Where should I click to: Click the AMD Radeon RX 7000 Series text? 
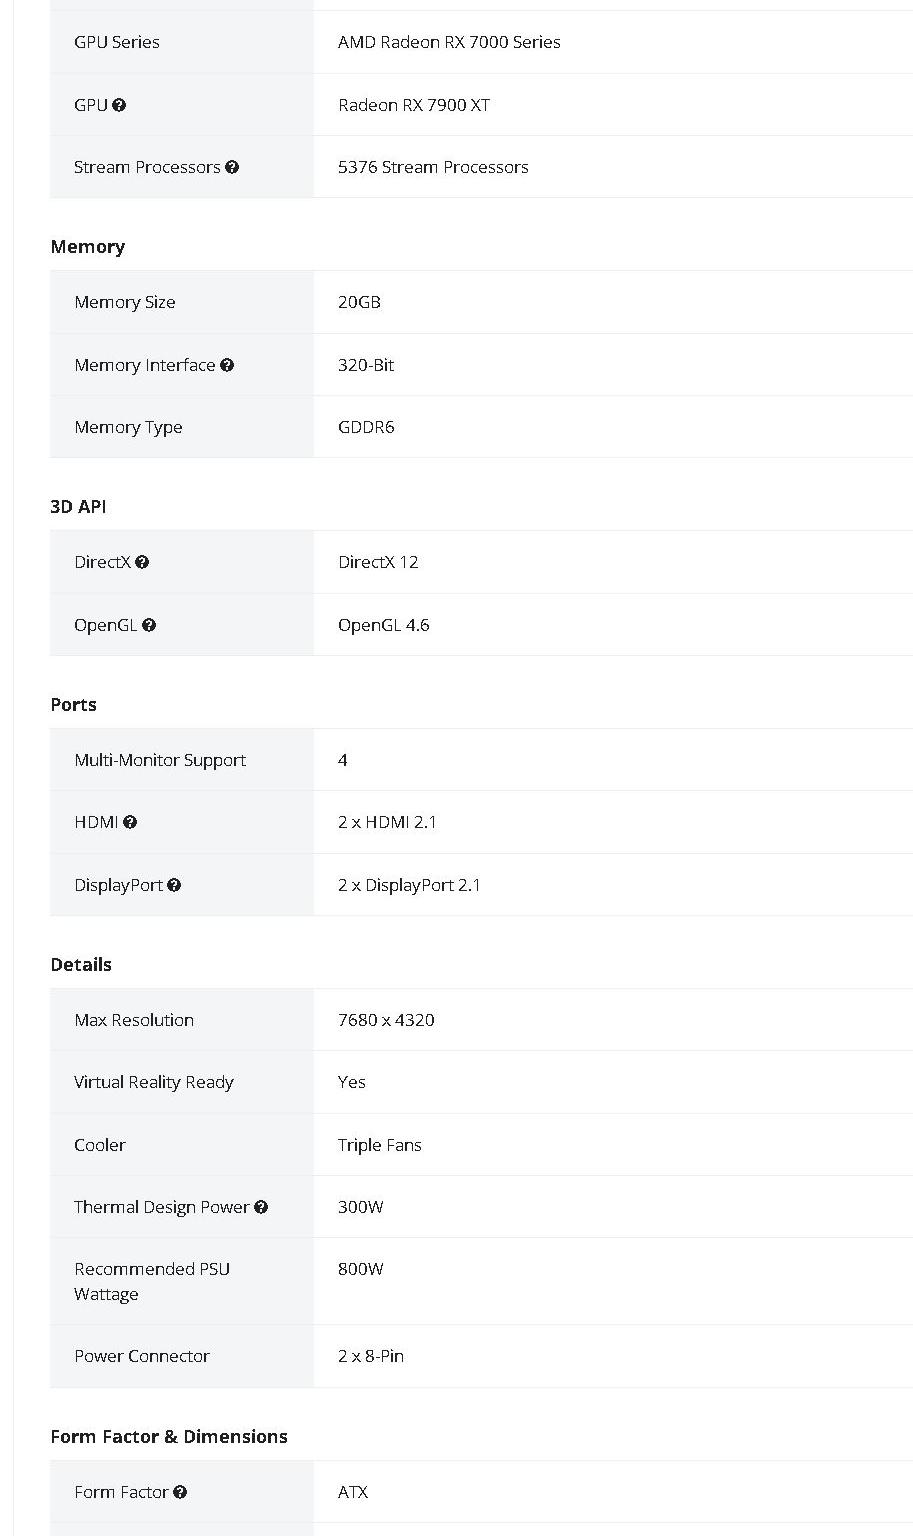(x=449, y=42)
